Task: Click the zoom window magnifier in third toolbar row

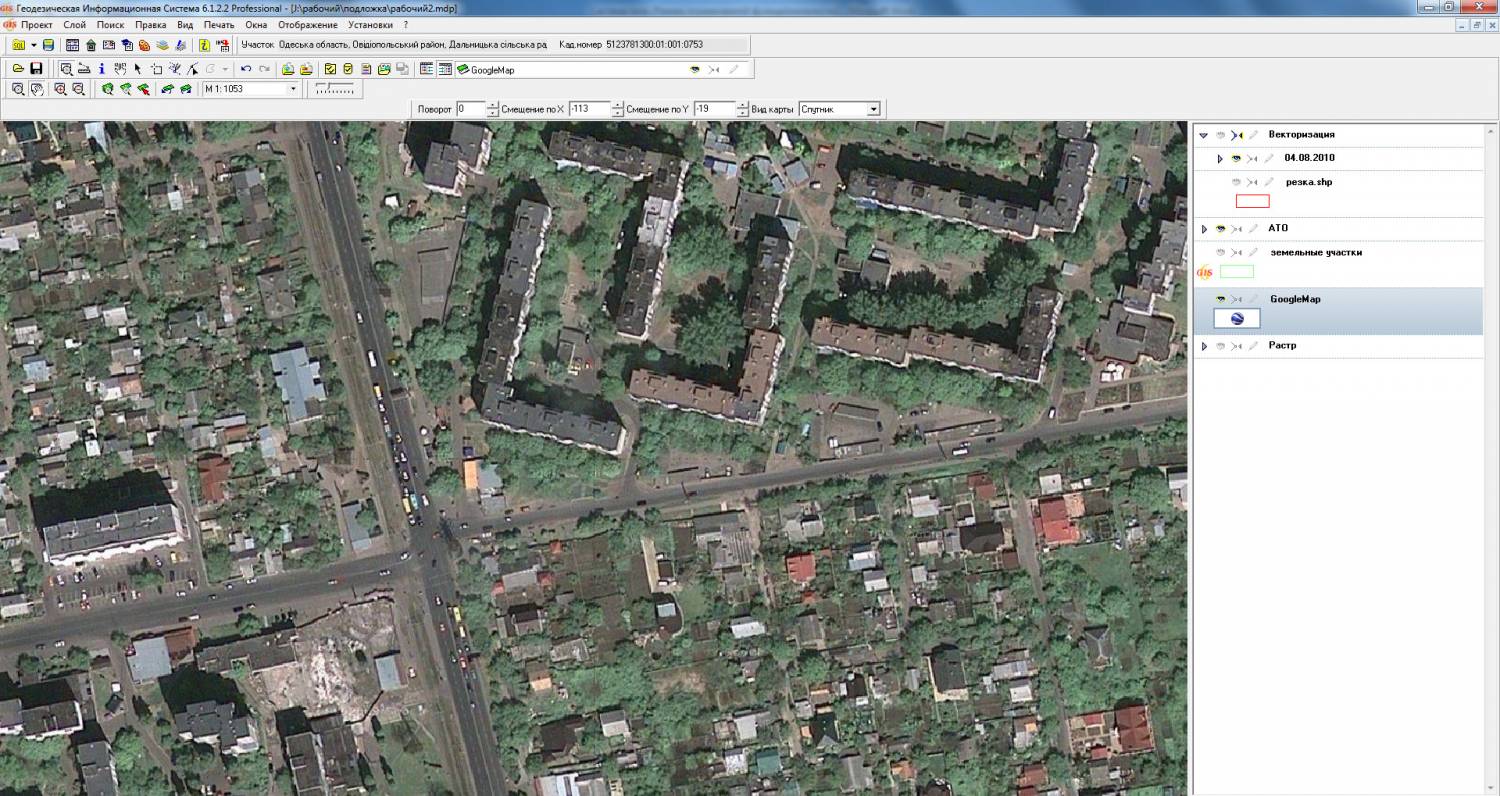Action: (18, 88)
